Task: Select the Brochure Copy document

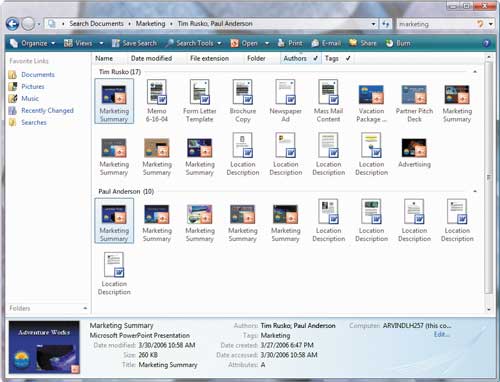Action: pyautogui.click(x=243, y=101)
